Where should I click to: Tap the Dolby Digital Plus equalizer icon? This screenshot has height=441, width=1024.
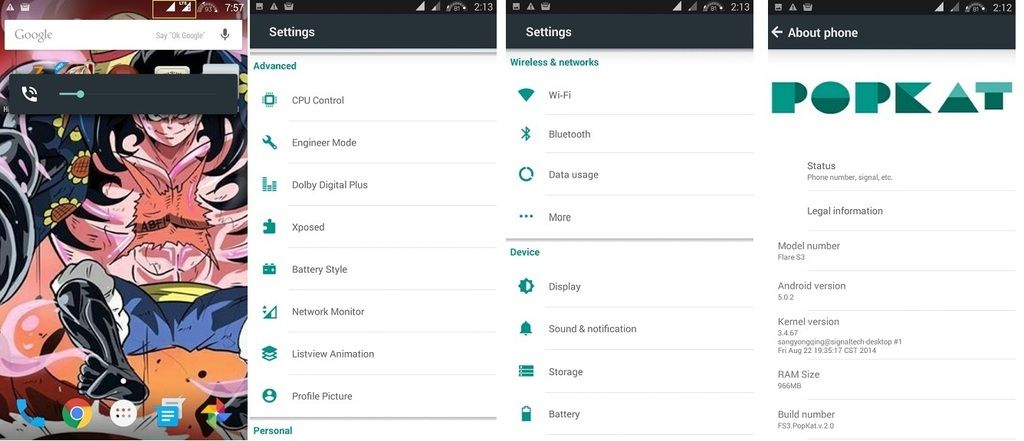tap(269, 184)
